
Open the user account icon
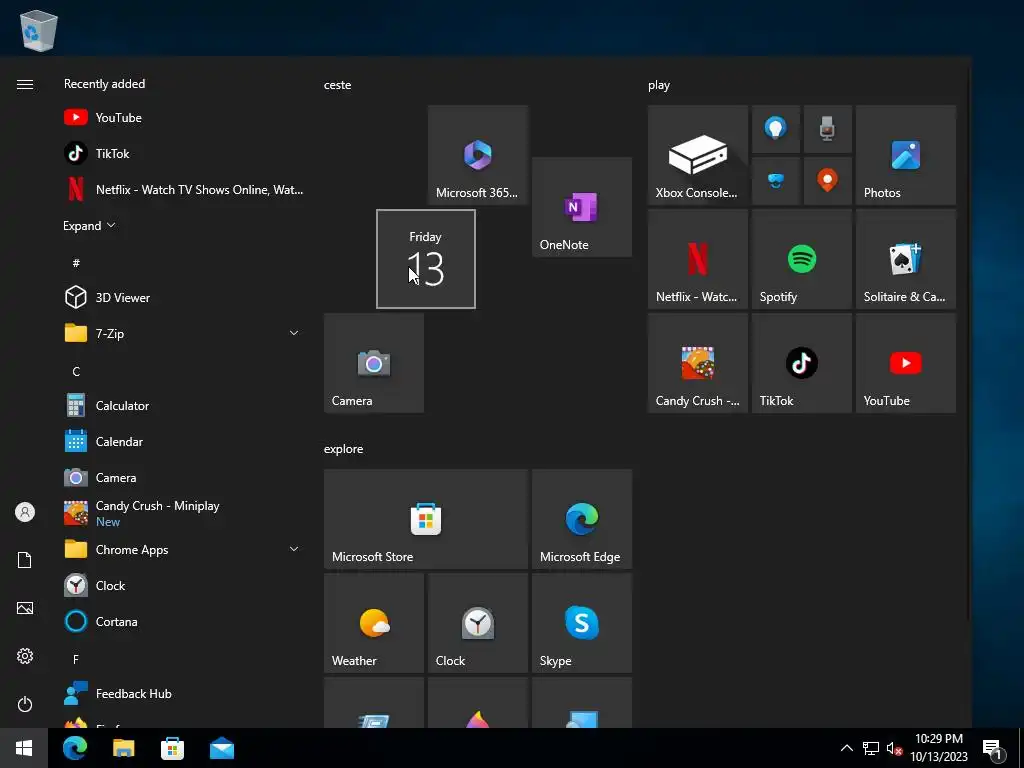tap(25, 512)
